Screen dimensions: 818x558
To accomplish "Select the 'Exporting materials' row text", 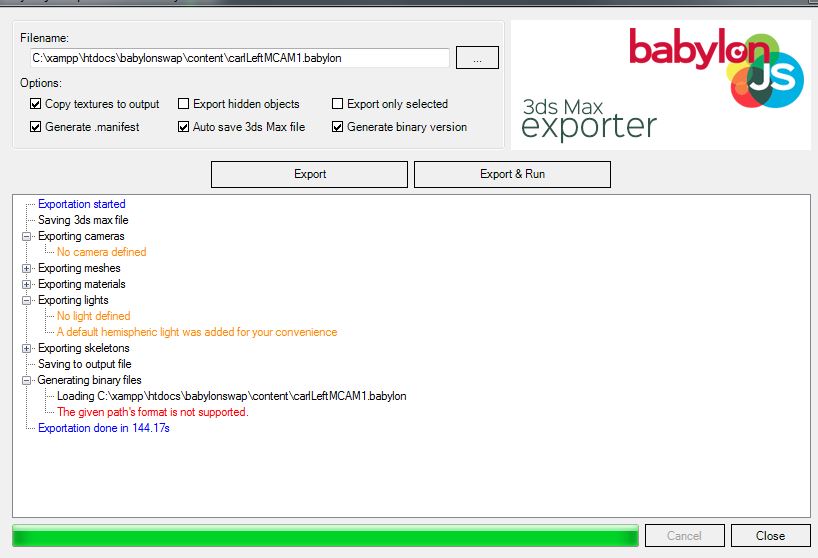I will (82, 284).
